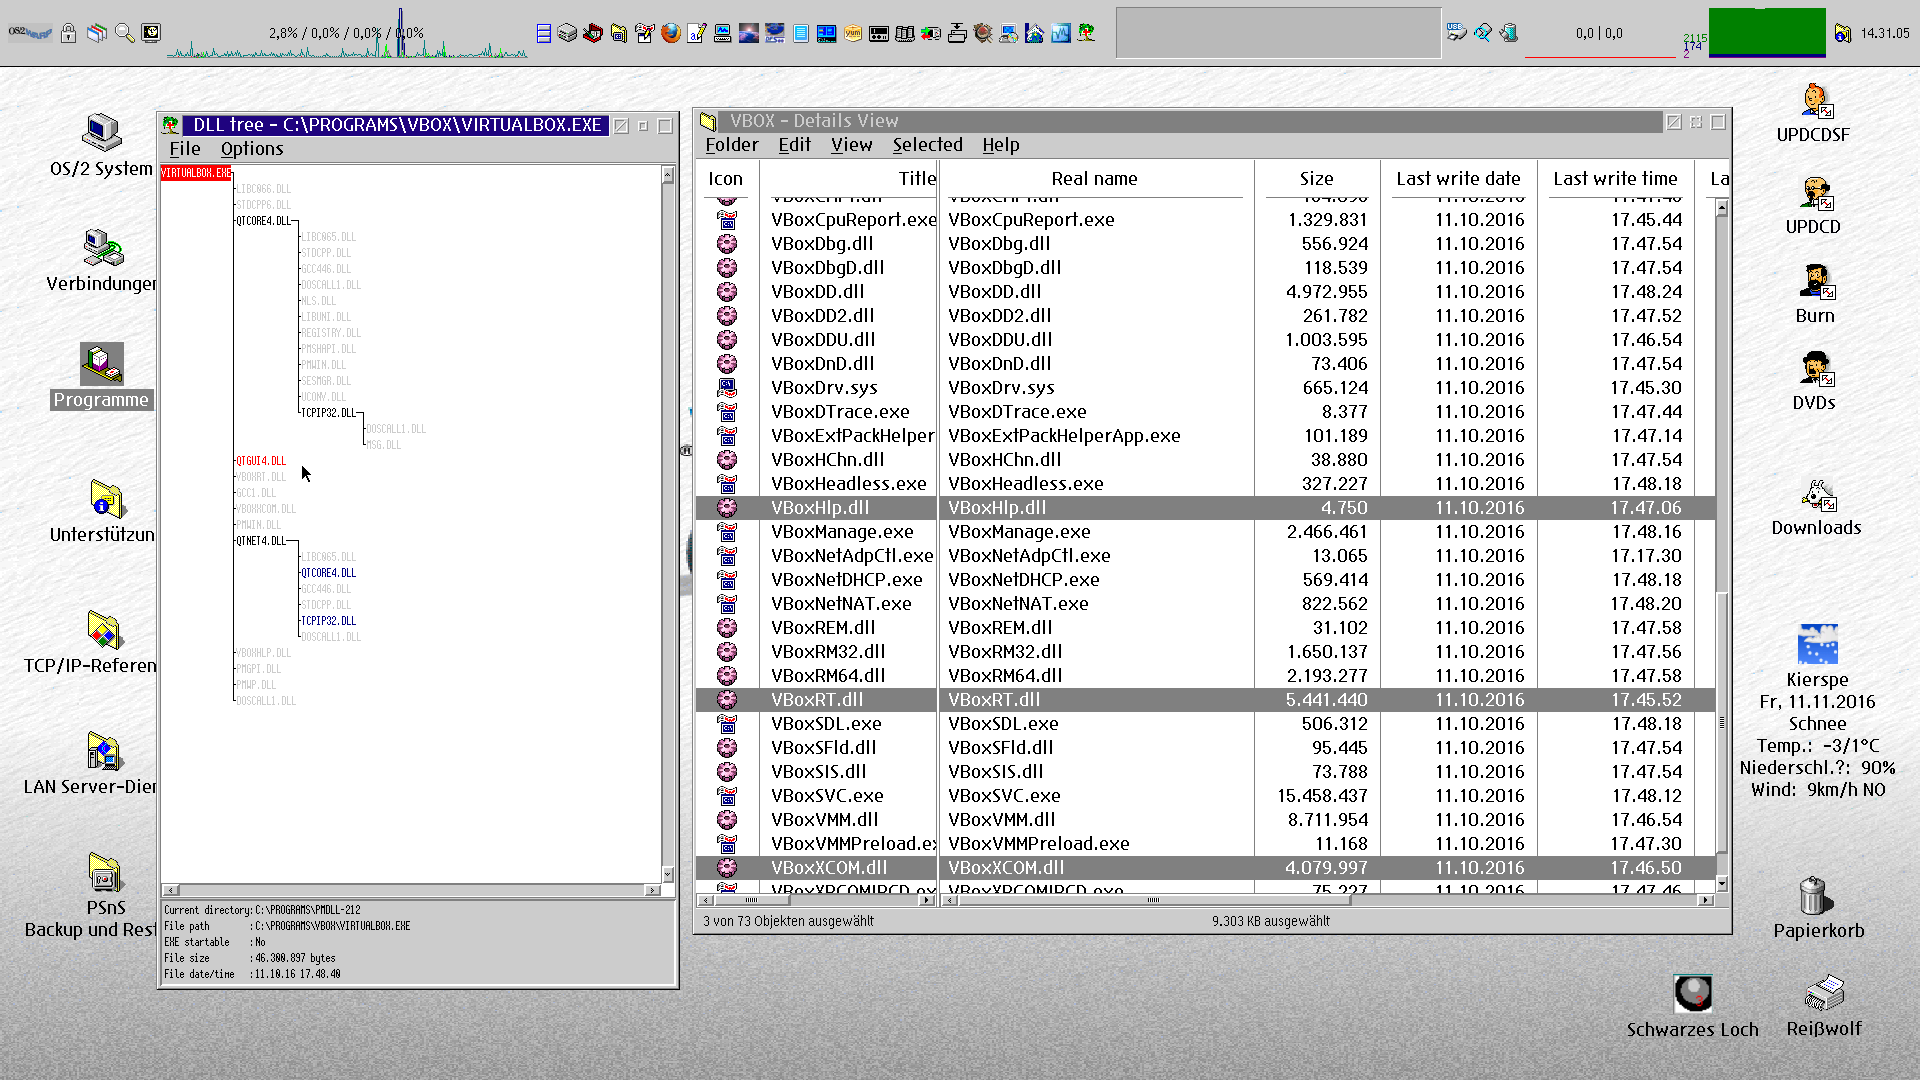Click the CPU load graph in the top bar
Image resolution: width=1920 pixels, height=1080 pixels.
pos(347,33)
